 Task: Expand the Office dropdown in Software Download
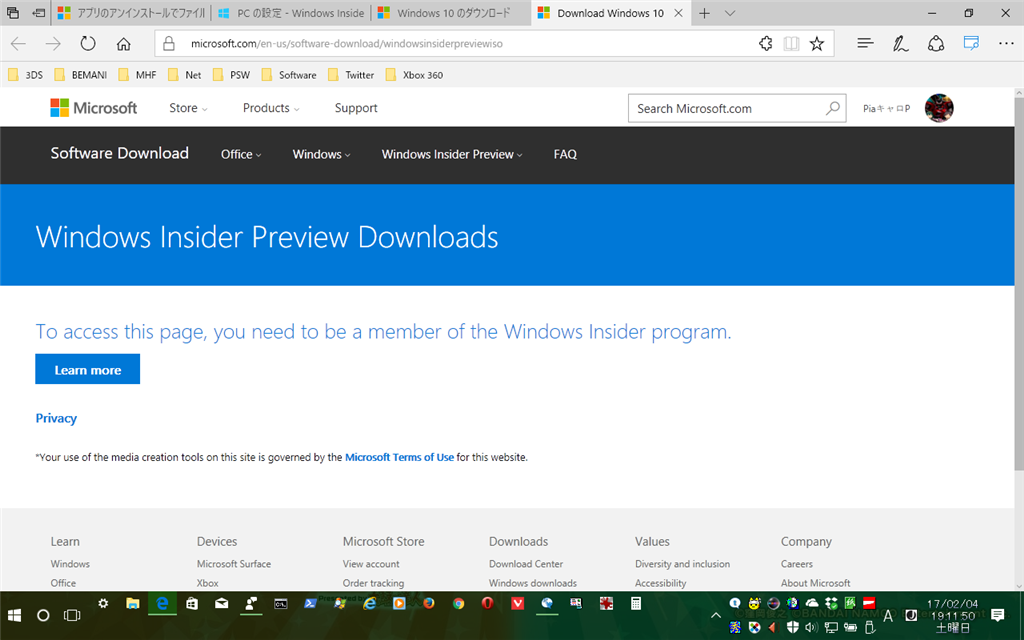241,154
